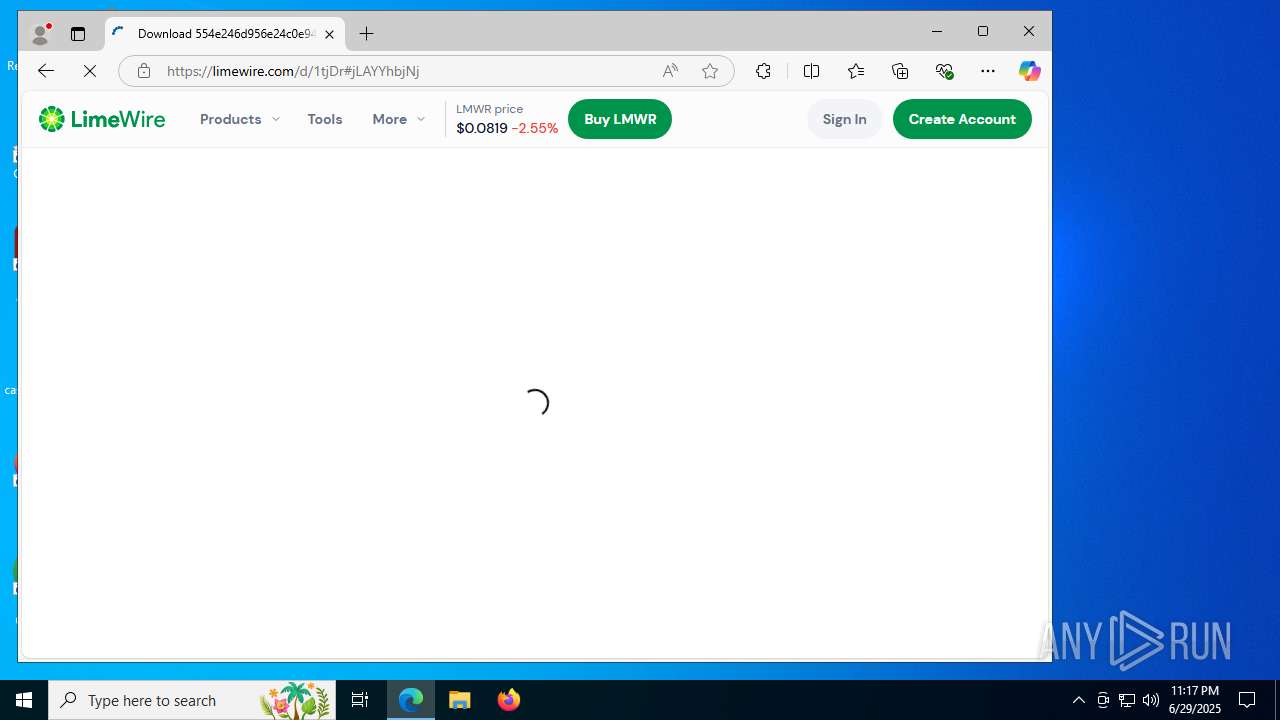This screenshot has height=720, width=1280.
Task: Select the Download tab title
Action: point(226,34)
